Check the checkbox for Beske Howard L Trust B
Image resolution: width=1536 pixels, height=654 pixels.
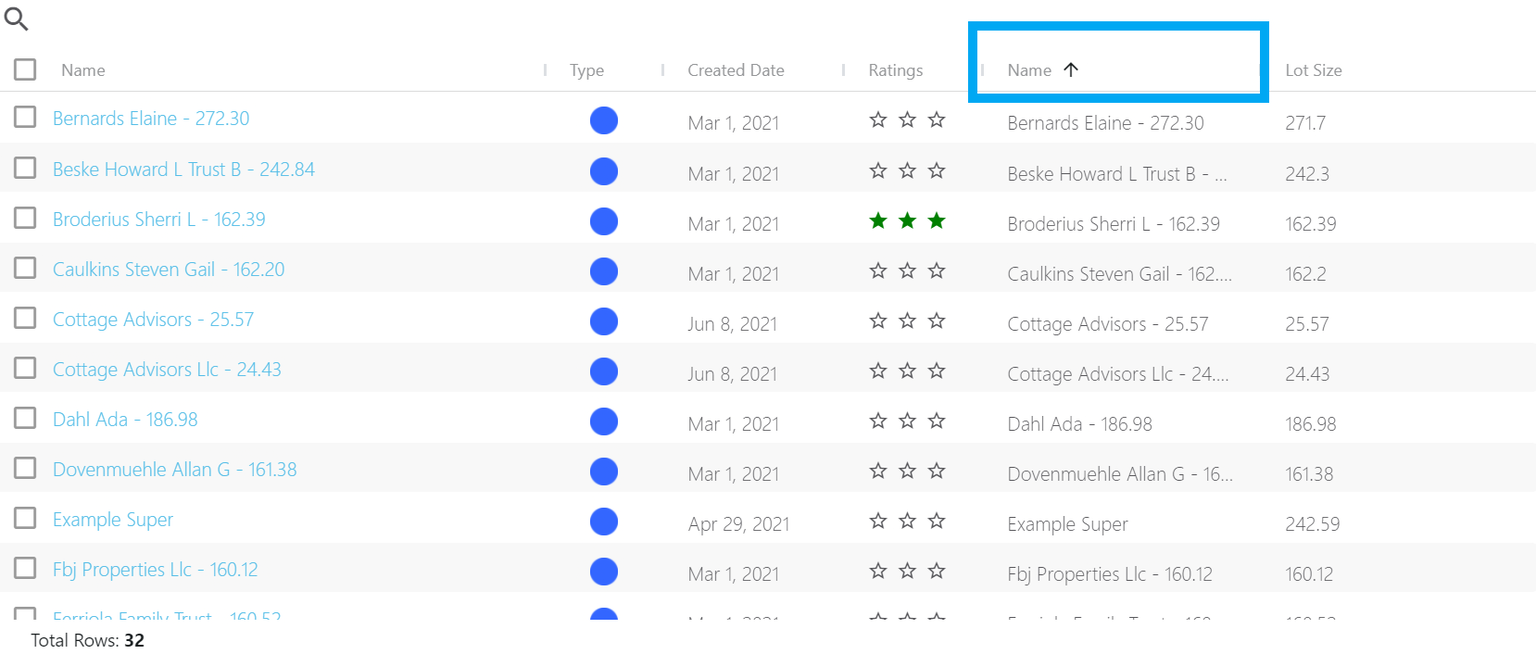coord(25,167)
